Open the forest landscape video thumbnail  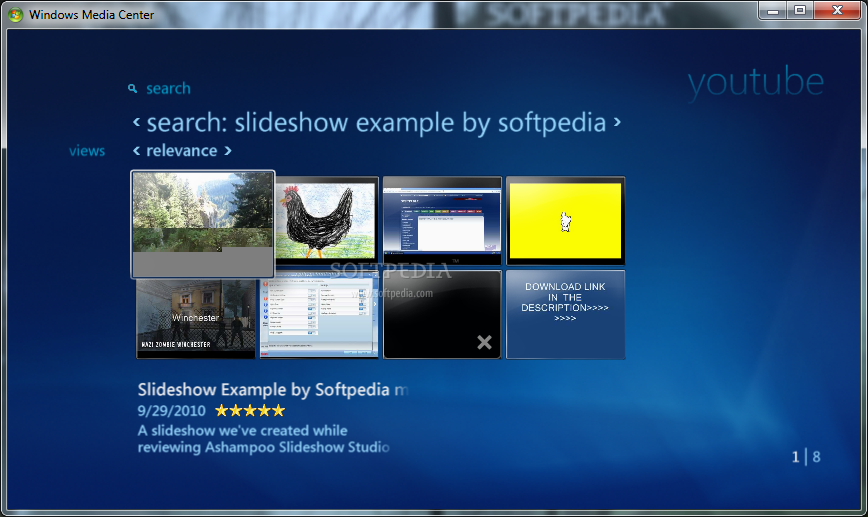tap(203, 224)
